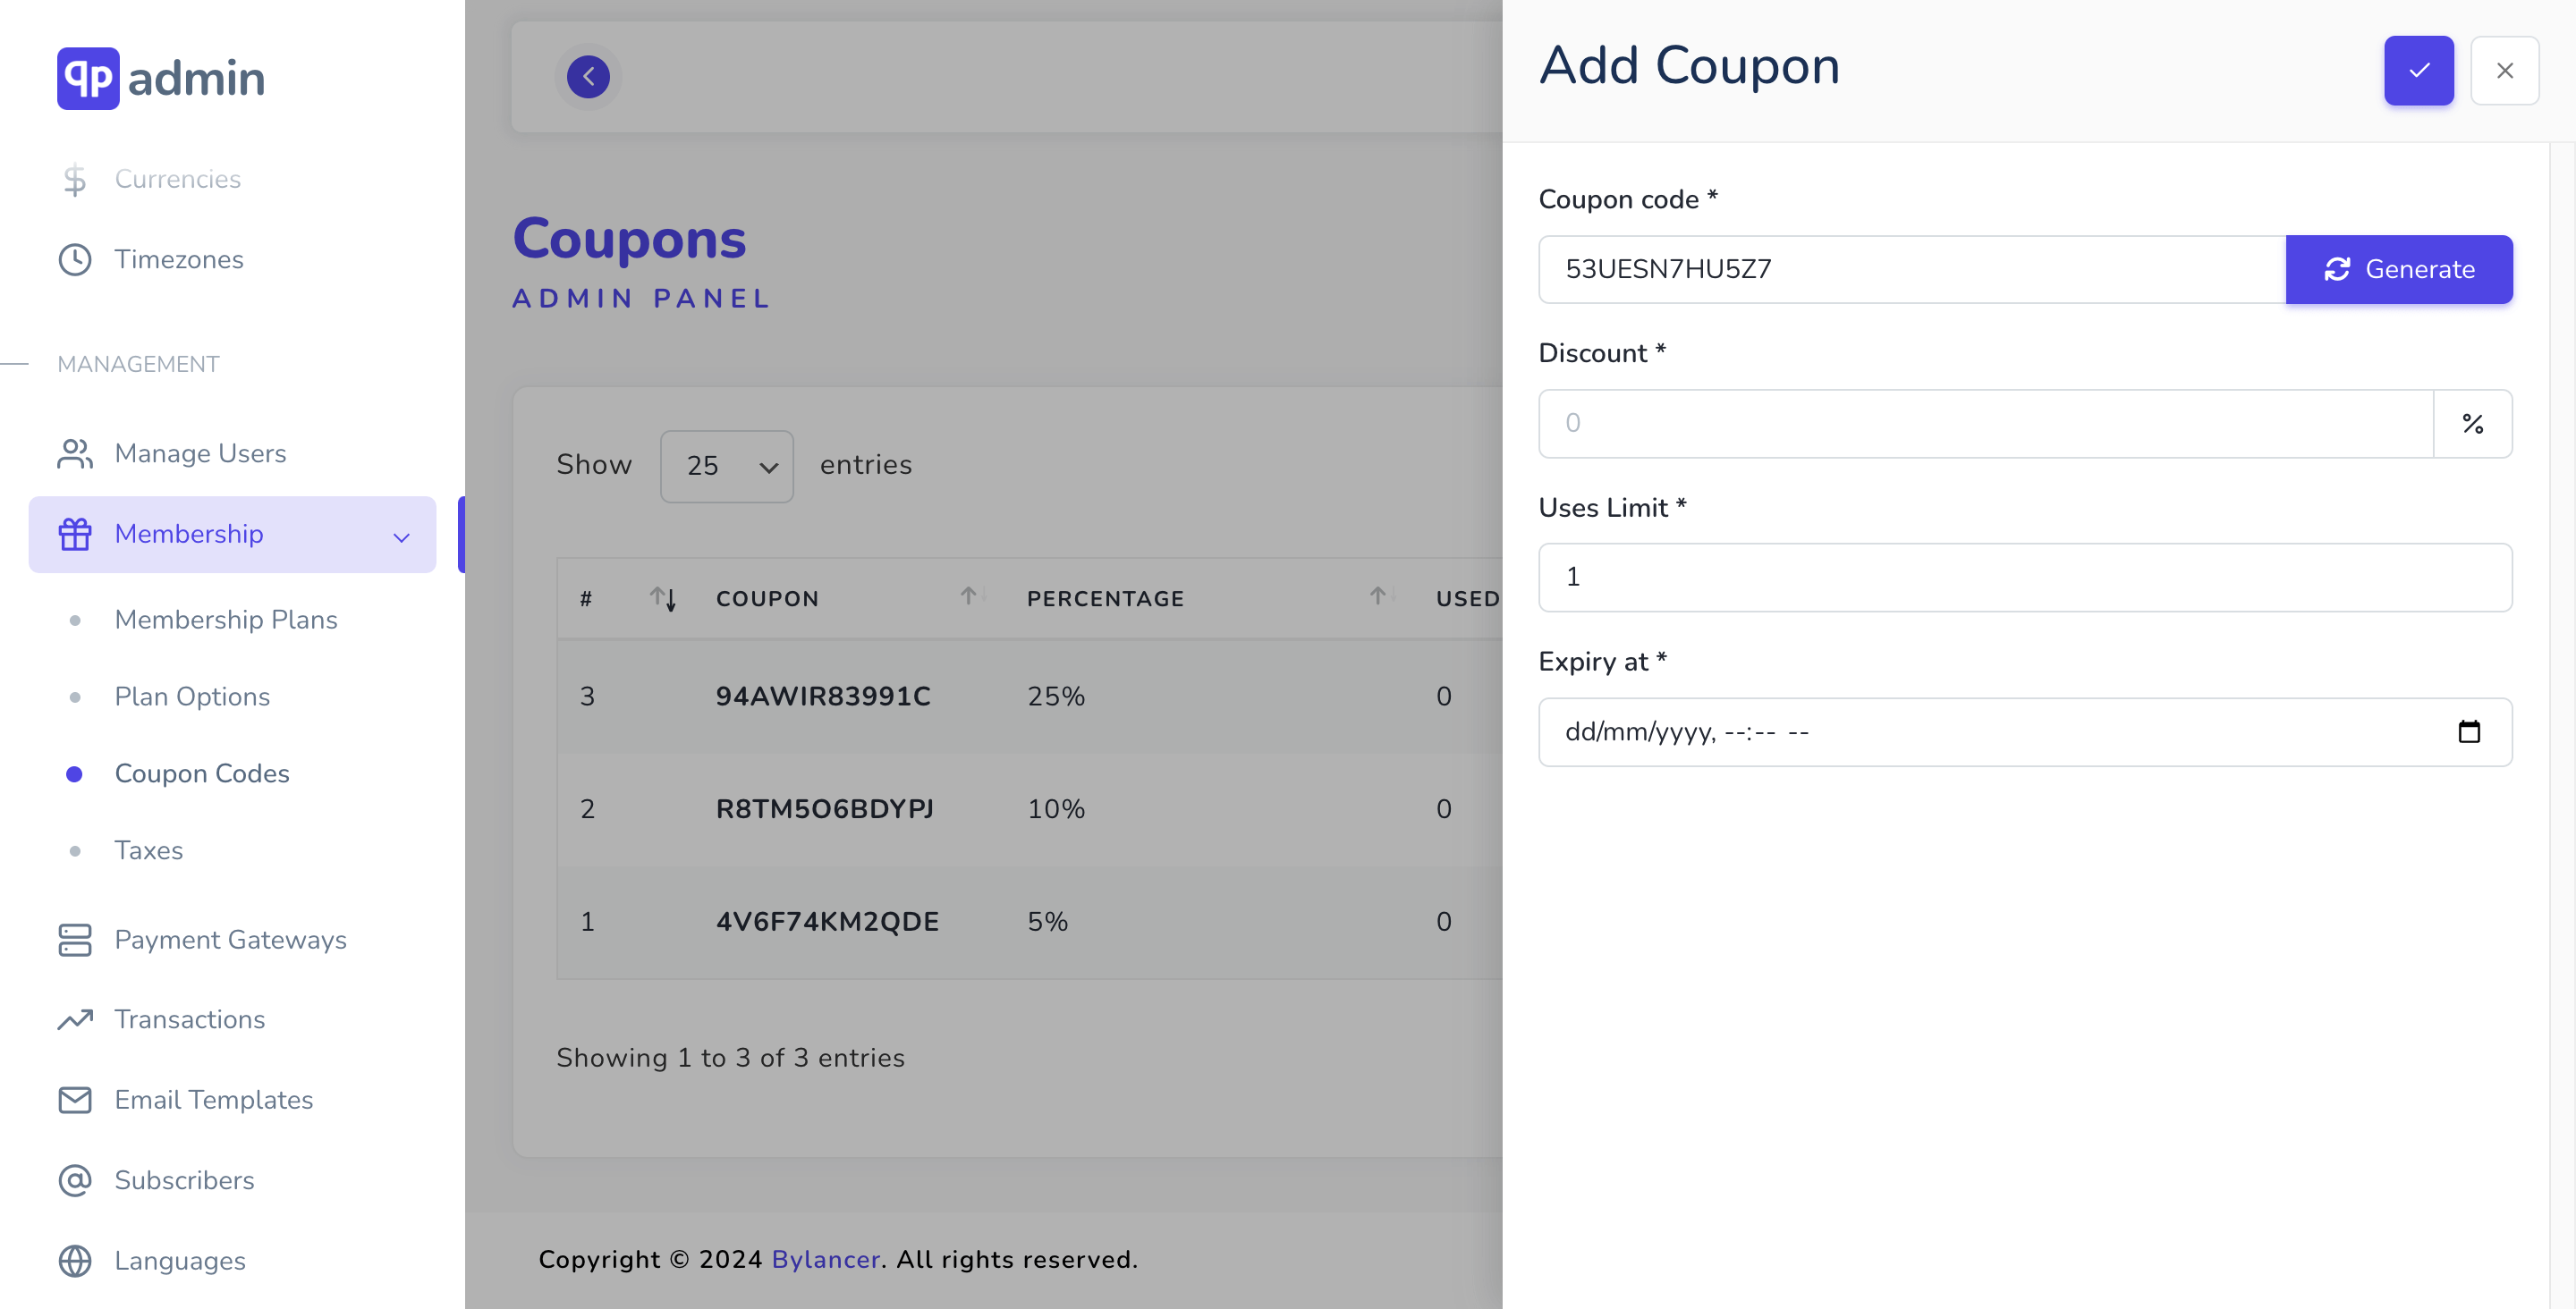Focus the Uses Limit input field
2576x1309 pixels.
(2025, 578)
